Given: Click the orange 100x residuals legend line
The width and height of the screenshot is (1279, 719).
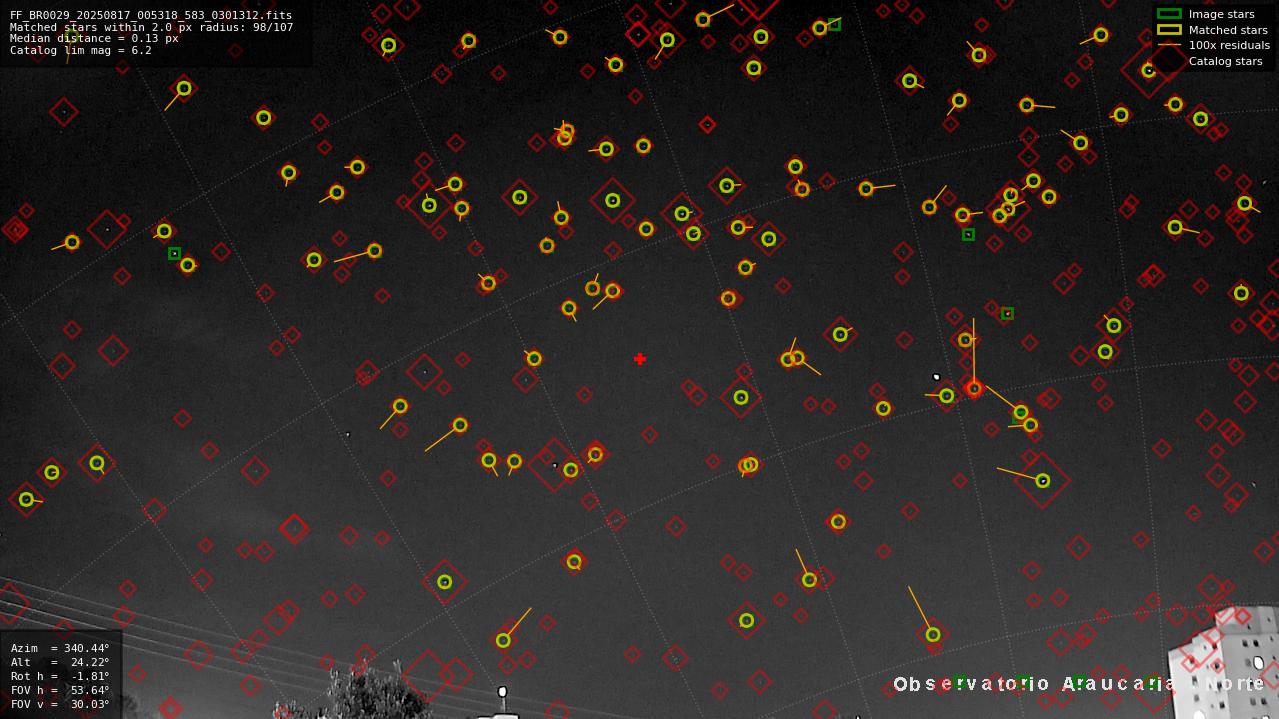Looking at the screenshot, I should coord(1169,45).
